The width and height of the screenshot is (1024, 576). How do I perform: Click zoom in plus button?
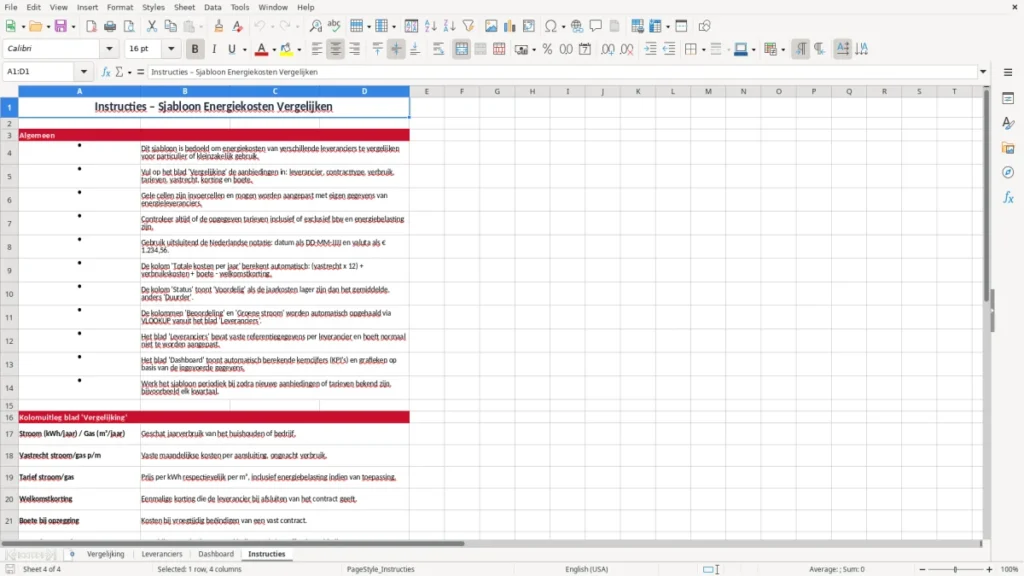989,569
